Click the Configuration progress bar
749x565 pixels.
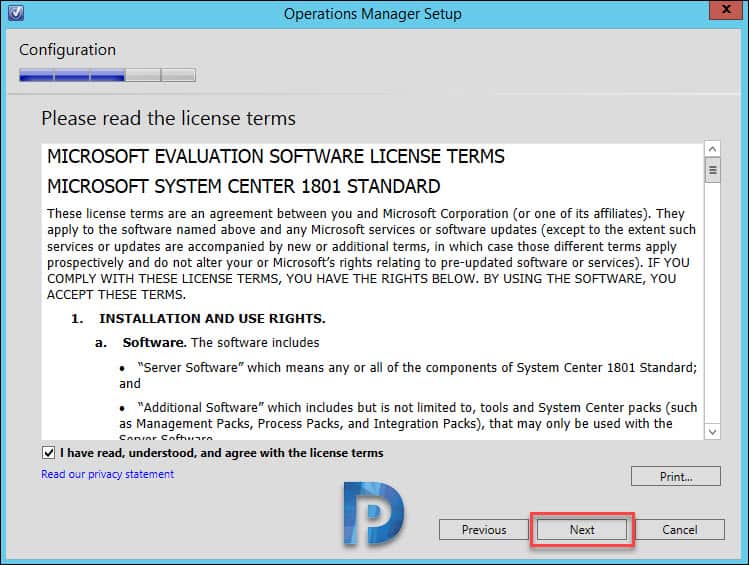[x=107, y=75]
